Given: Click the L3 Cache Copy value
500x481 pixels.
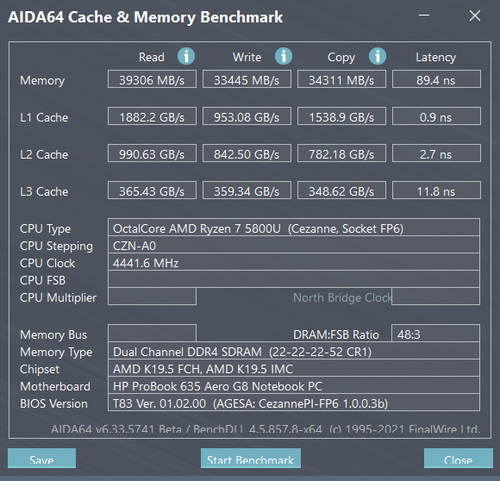Looking at the screenshot, I should click(x=341, y=190).
